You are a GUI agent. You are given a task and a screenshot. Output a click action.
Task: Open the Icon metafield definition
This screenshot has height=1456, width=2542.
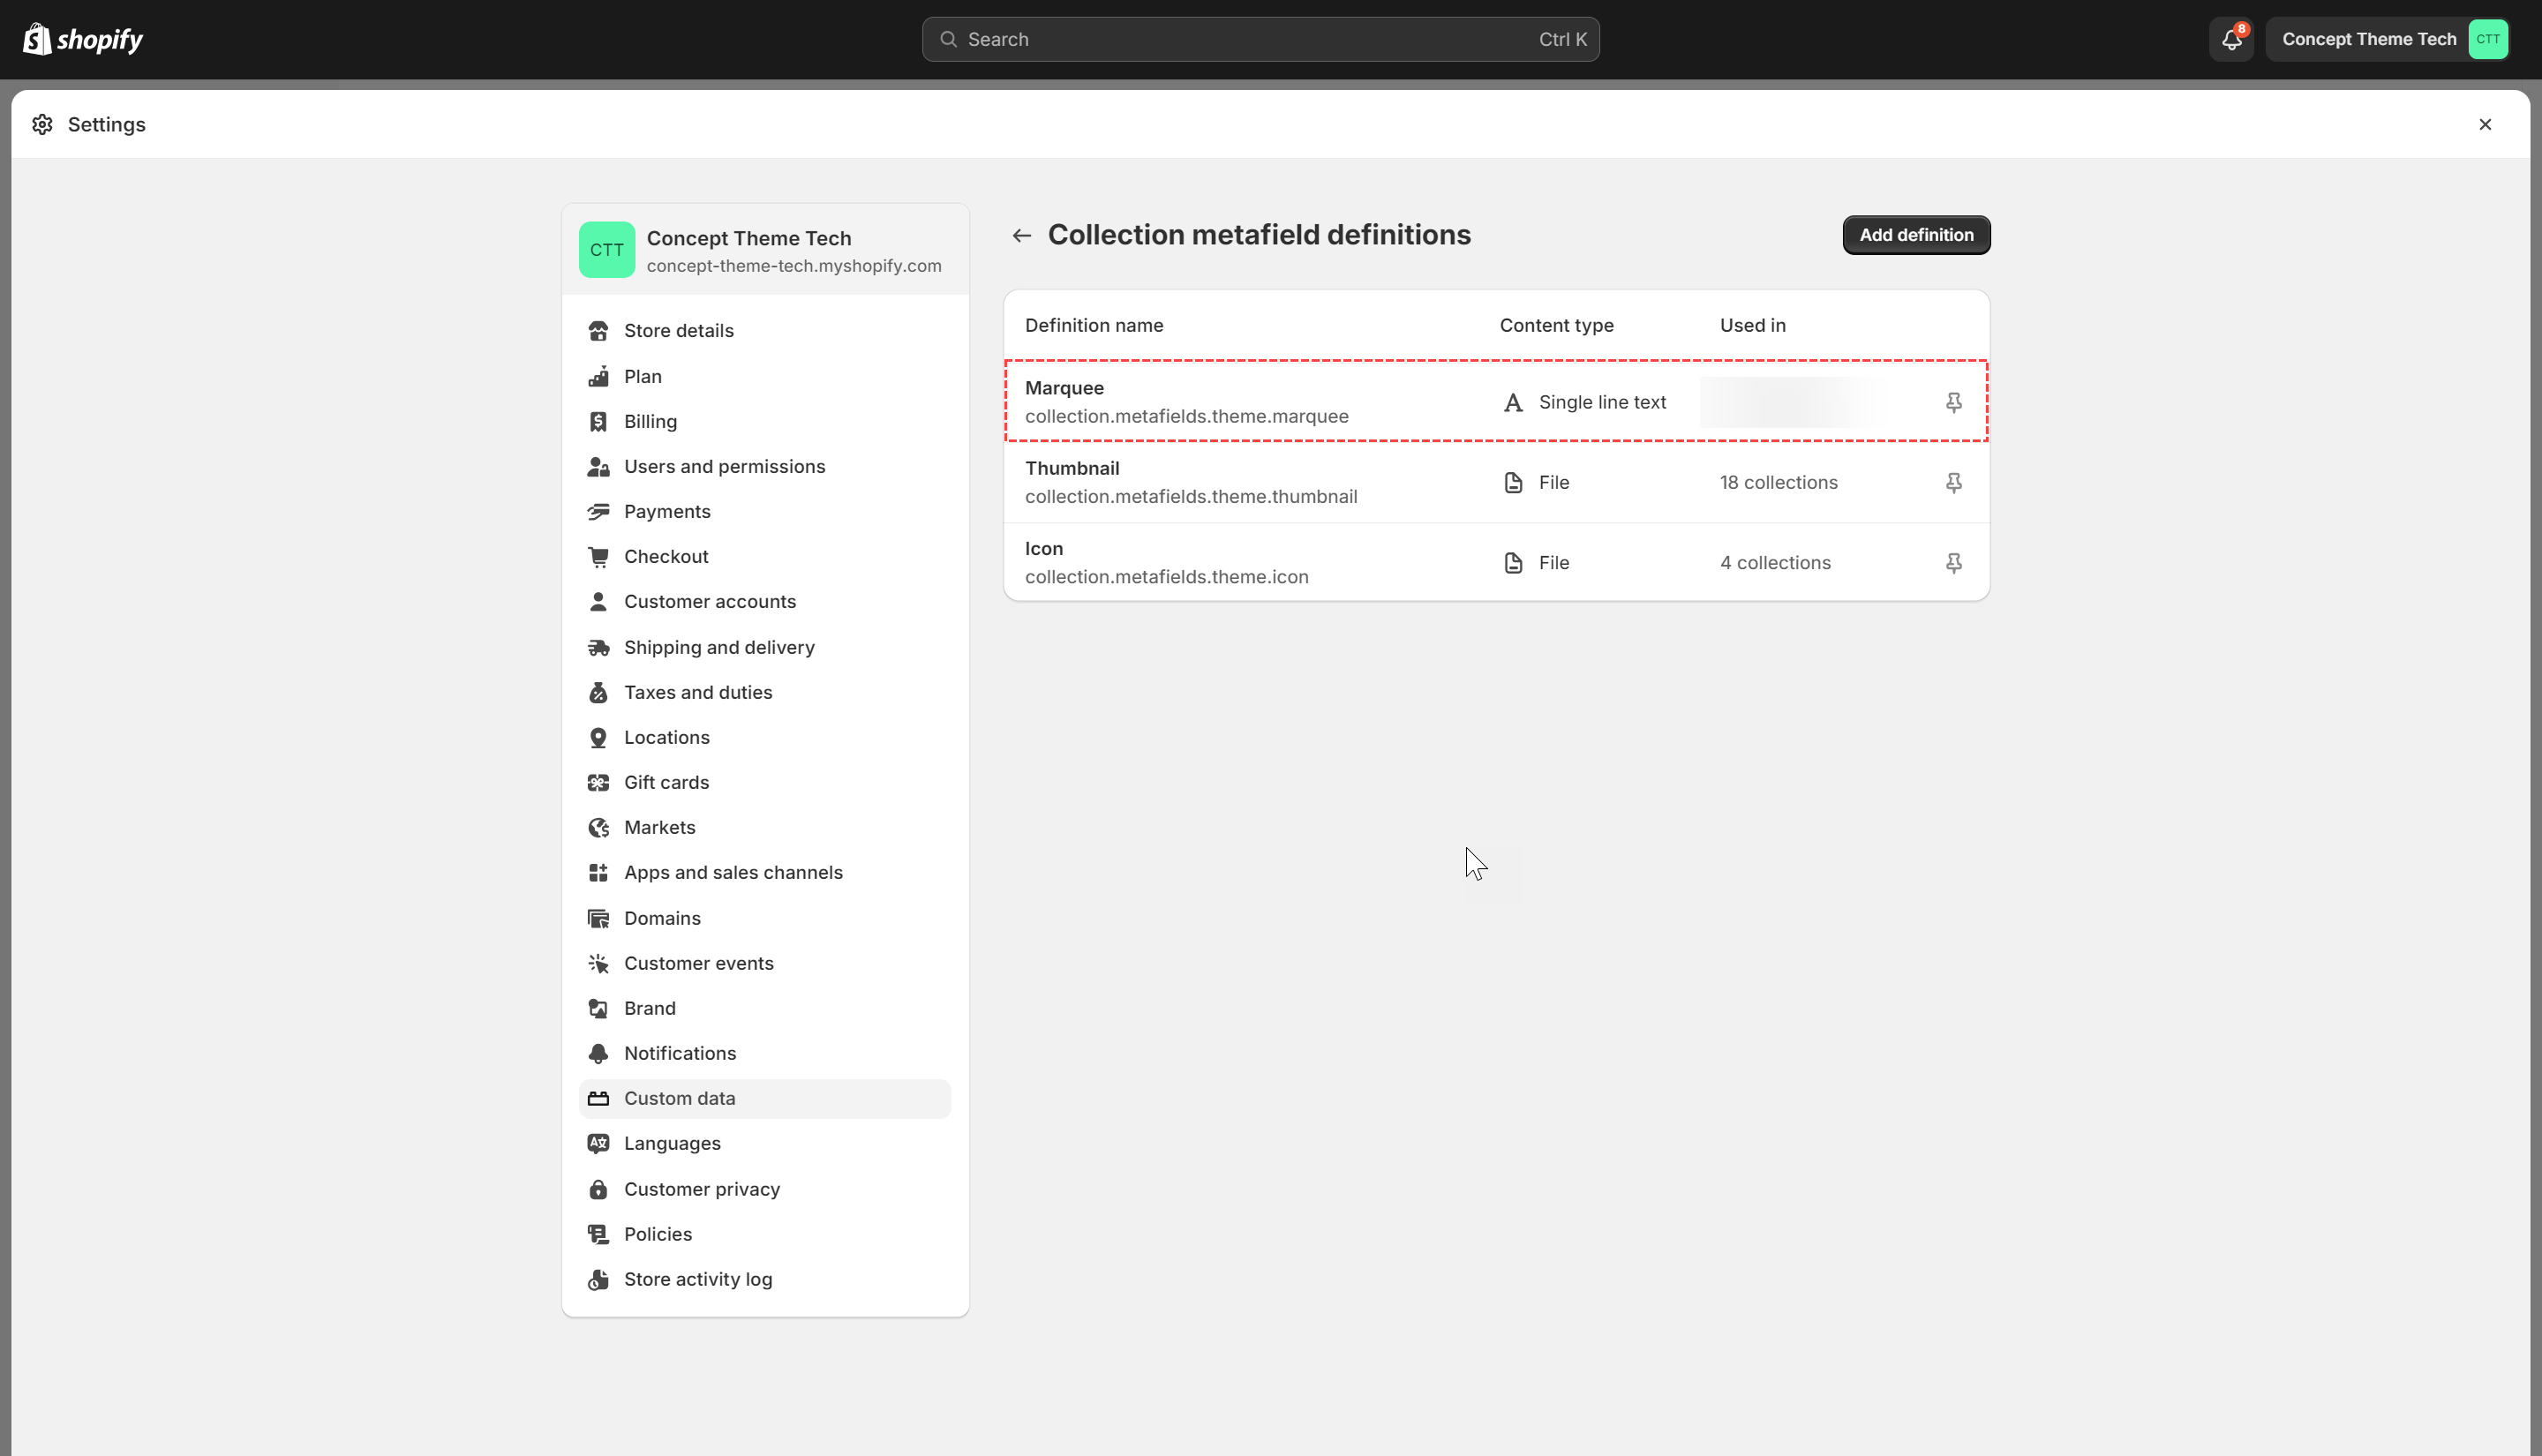(1496, 562)
